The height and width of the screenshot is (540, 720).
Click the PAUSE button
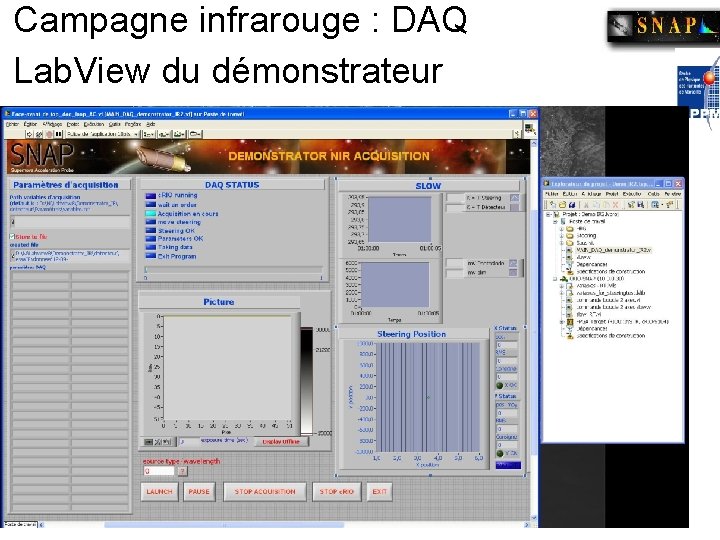[199, 492]
